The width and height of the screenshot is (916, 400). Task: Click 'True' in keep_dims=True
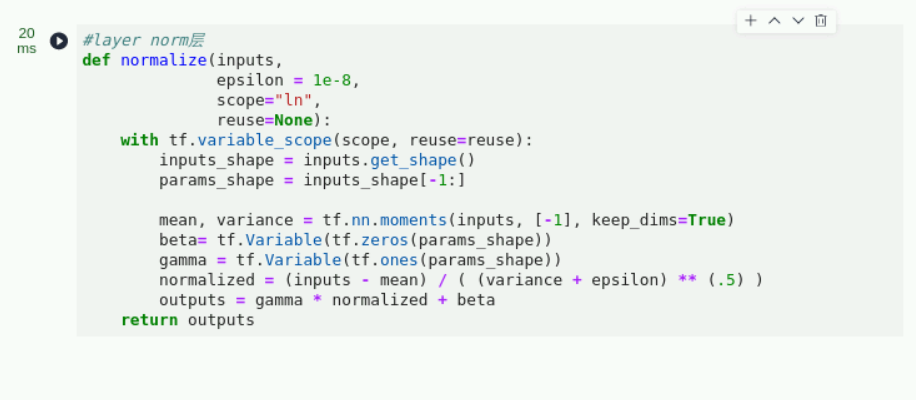click(706, 220)
